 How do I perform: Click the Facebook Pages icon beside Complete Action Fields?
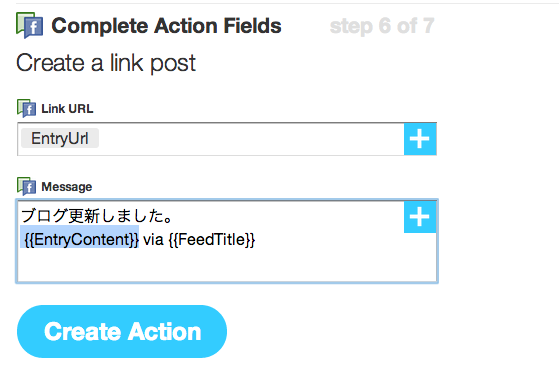[x=30, y=26]
